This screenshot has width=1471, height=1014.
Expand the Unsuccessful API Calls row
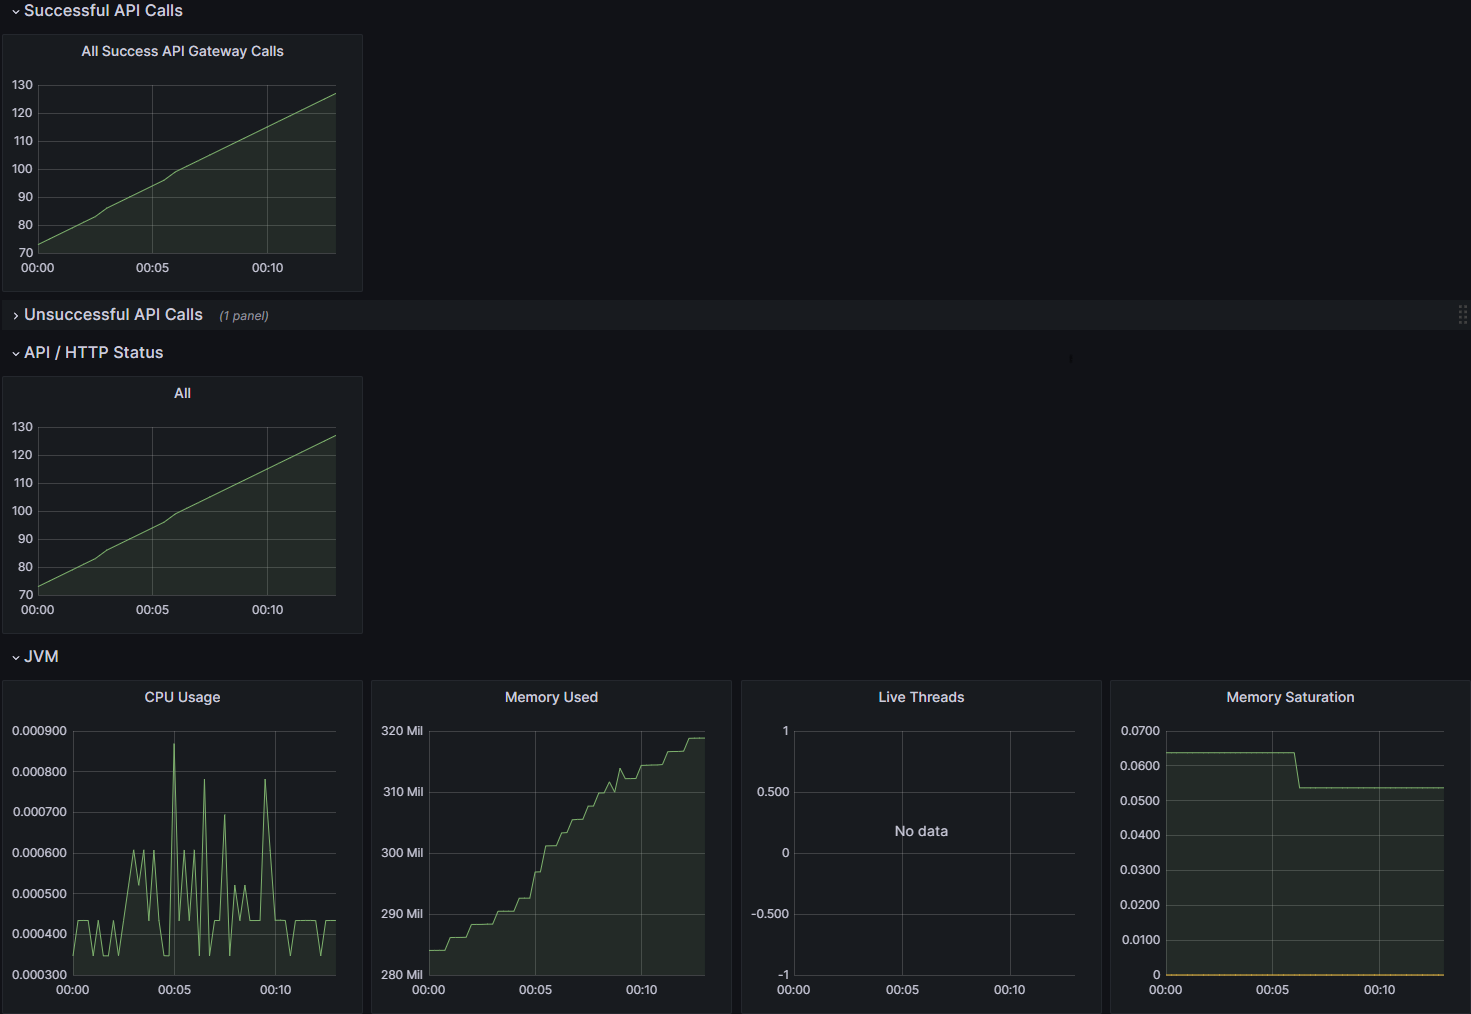[16, 316]
